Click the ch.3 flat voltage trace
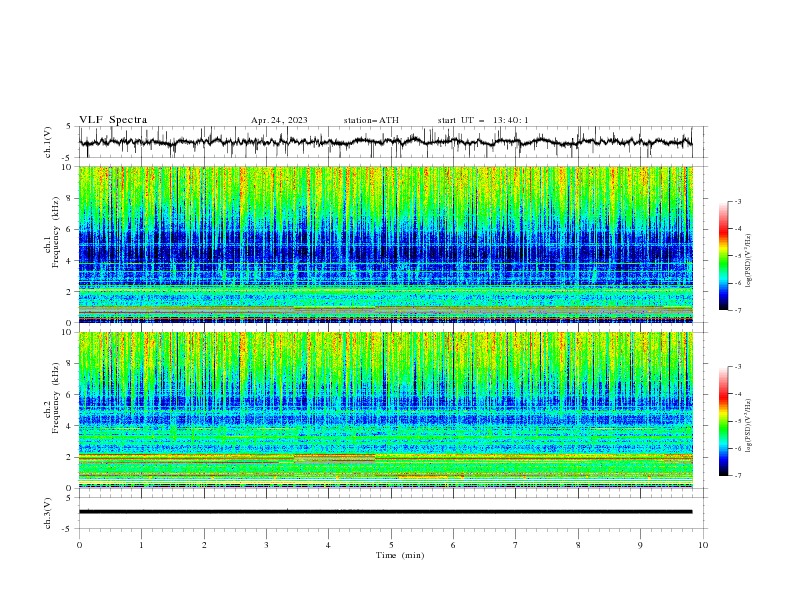The height and width of the screenshot is (612, 792). (385, 512)
